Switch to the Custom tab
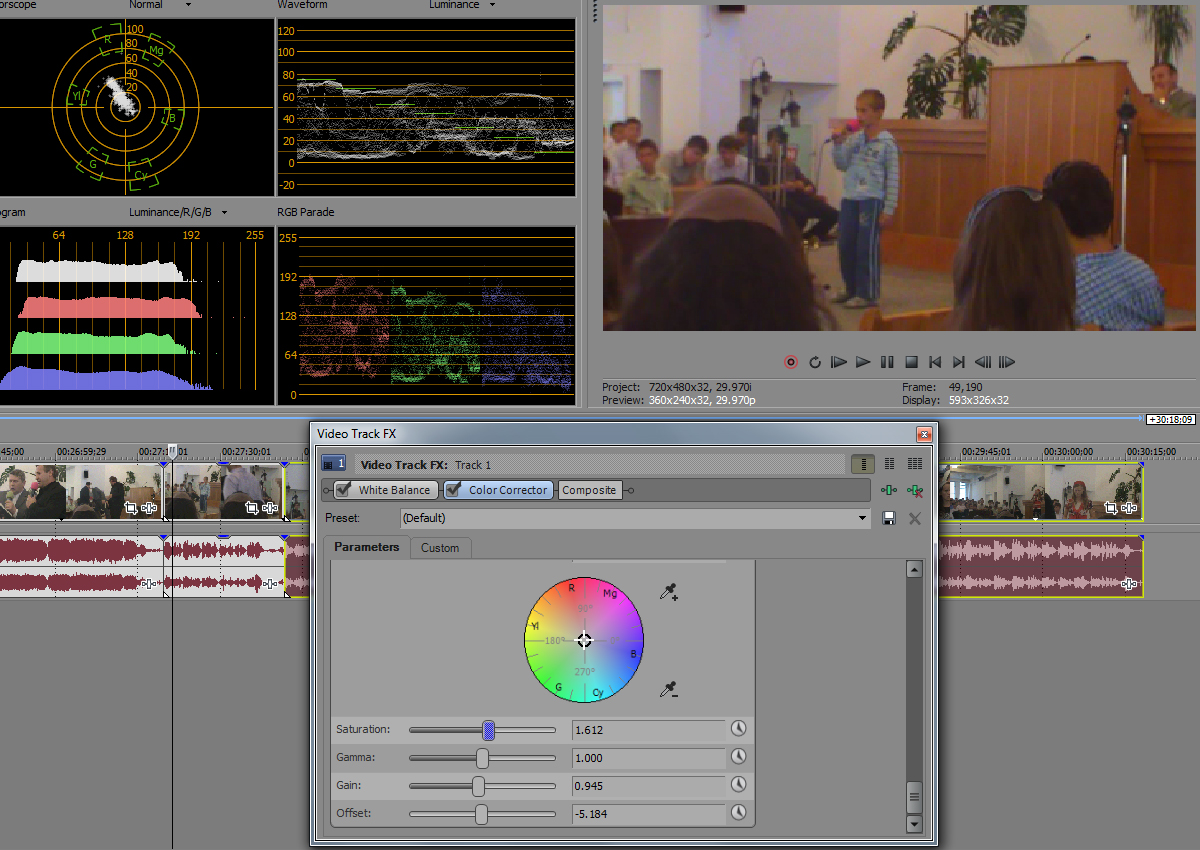Viewport: 1200px width, 850px height. (x=440, y=548)
